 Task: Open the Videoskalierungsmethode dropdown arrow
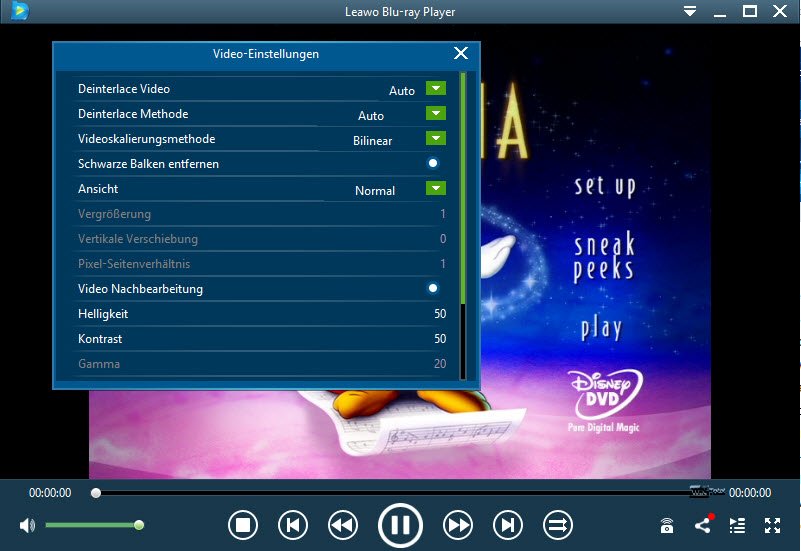pyautogui.click(x=436, y=138)
